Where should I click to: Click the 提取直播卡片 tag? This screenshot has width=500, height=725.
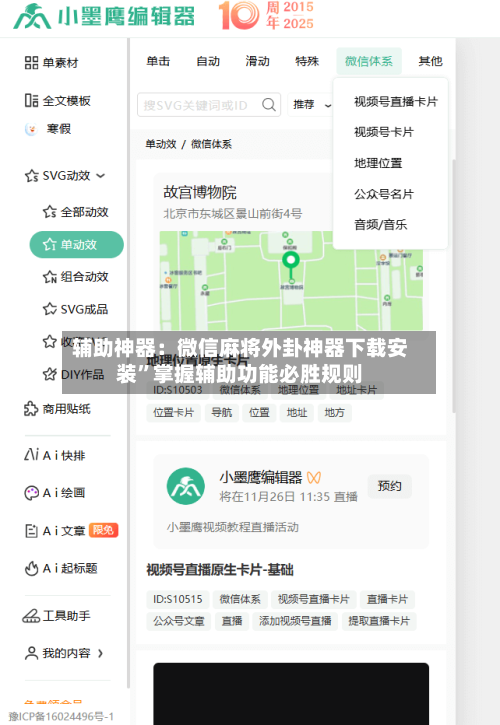[379, 621]
